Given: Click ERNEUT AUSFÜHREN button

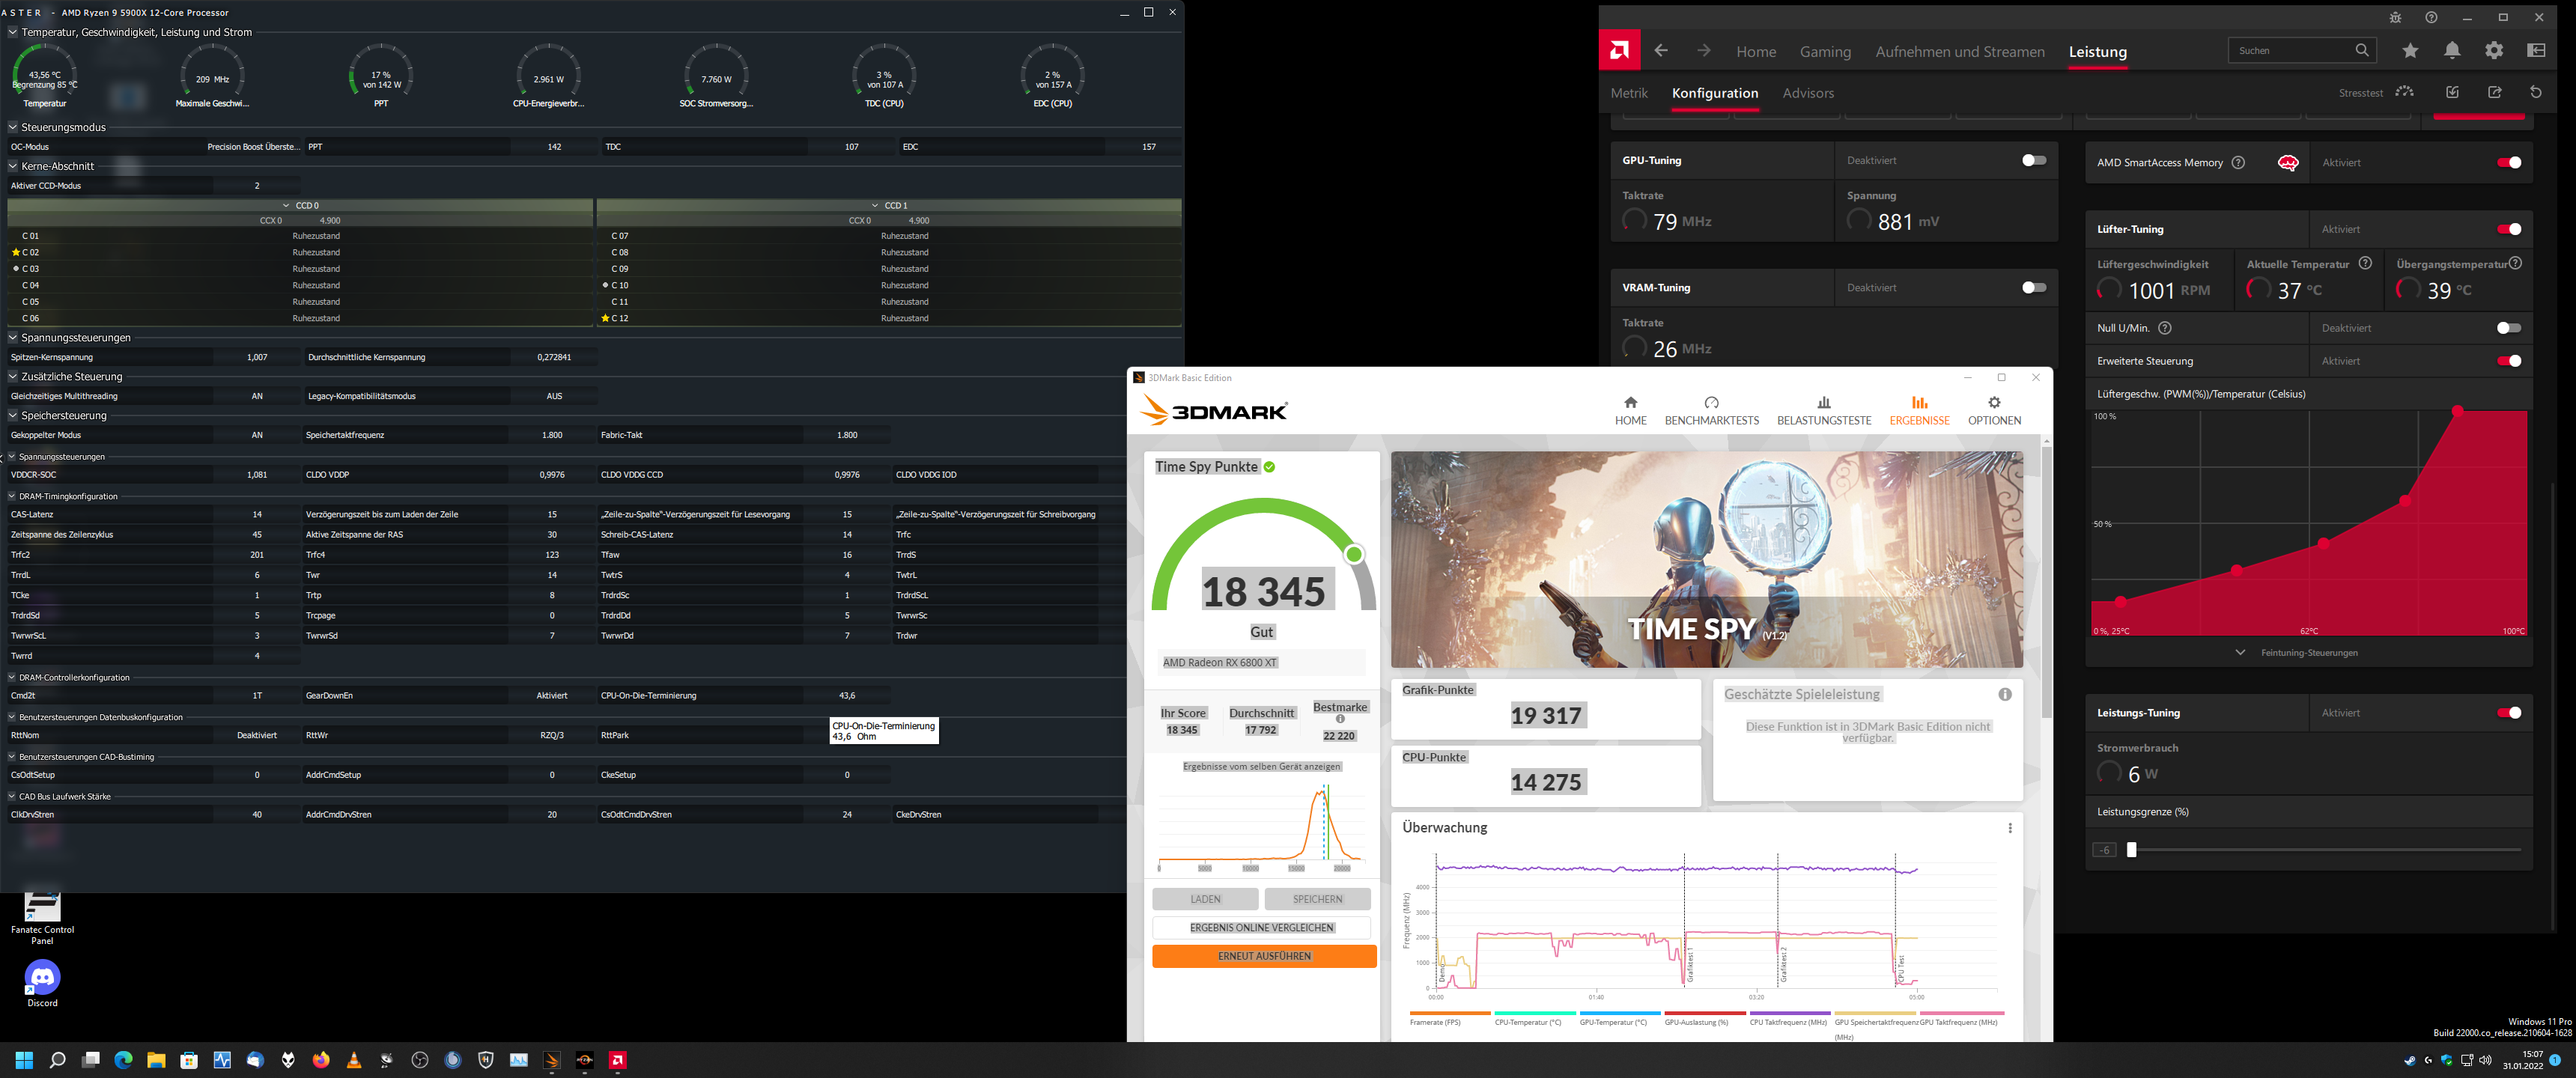Looking at the screenshot, I should tap(1264, 956).
